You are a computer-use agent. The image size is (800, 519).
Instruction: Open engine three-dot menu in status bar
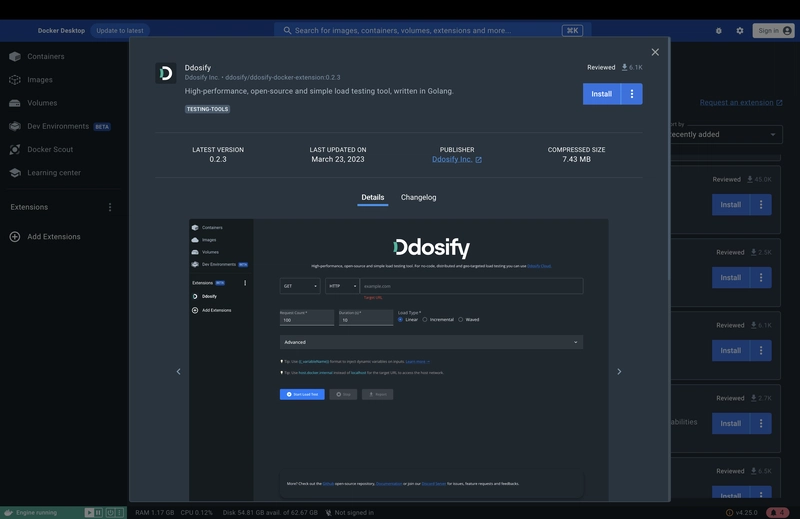pyautogui.click(x=119, y=512)
